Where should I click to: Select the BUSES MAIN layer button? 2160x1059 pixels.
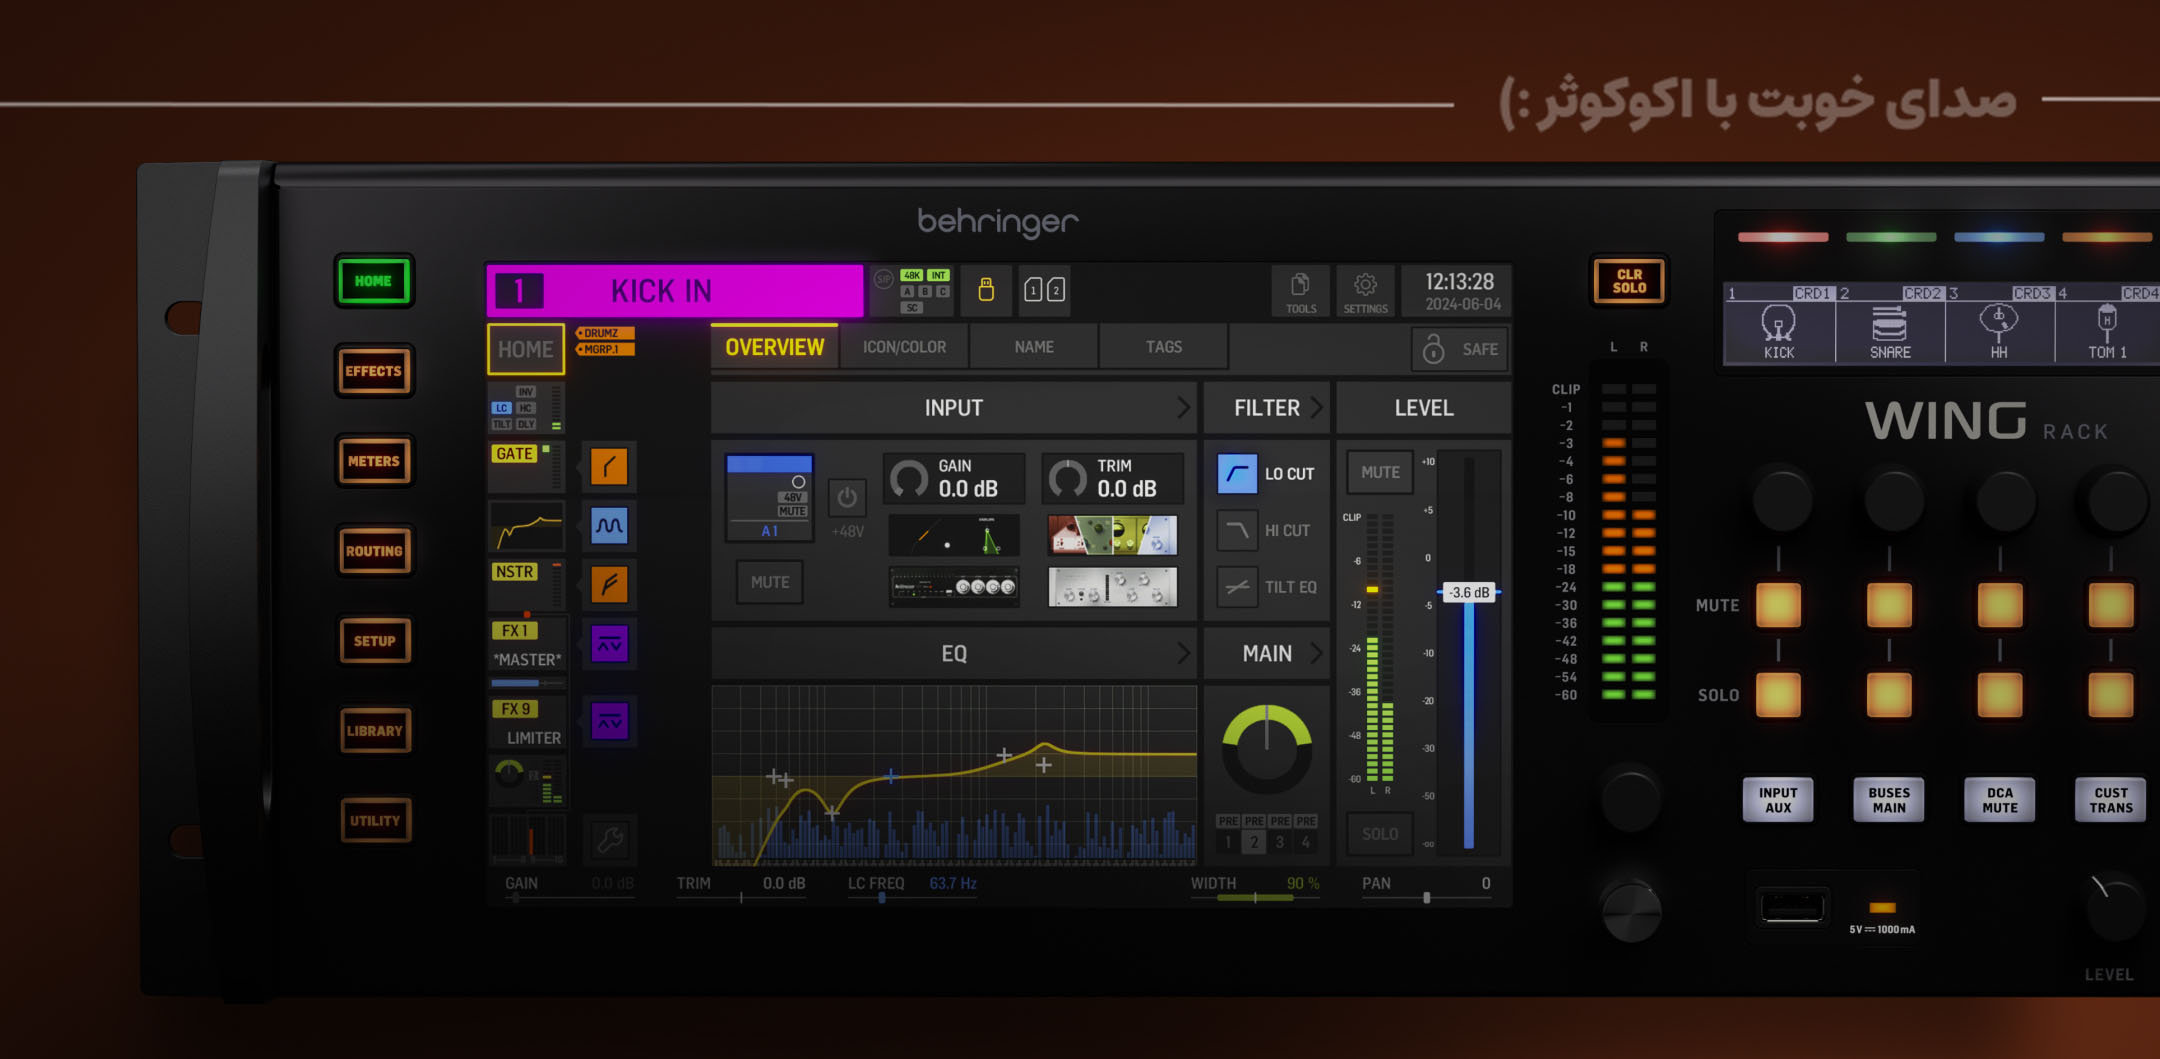[x=1889, y=800]
